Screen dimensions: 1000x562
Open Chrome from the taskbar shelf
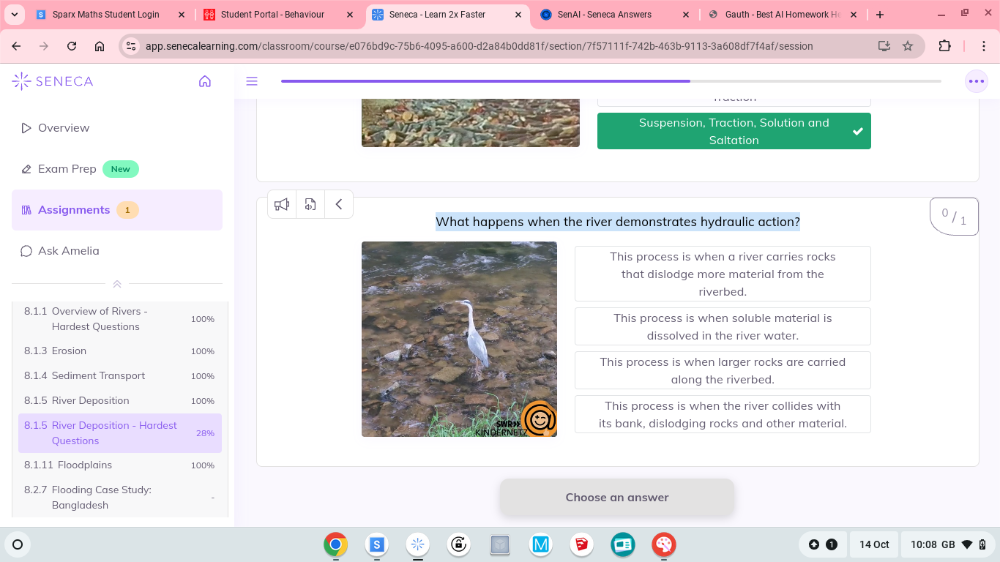(x=335, y=544)
